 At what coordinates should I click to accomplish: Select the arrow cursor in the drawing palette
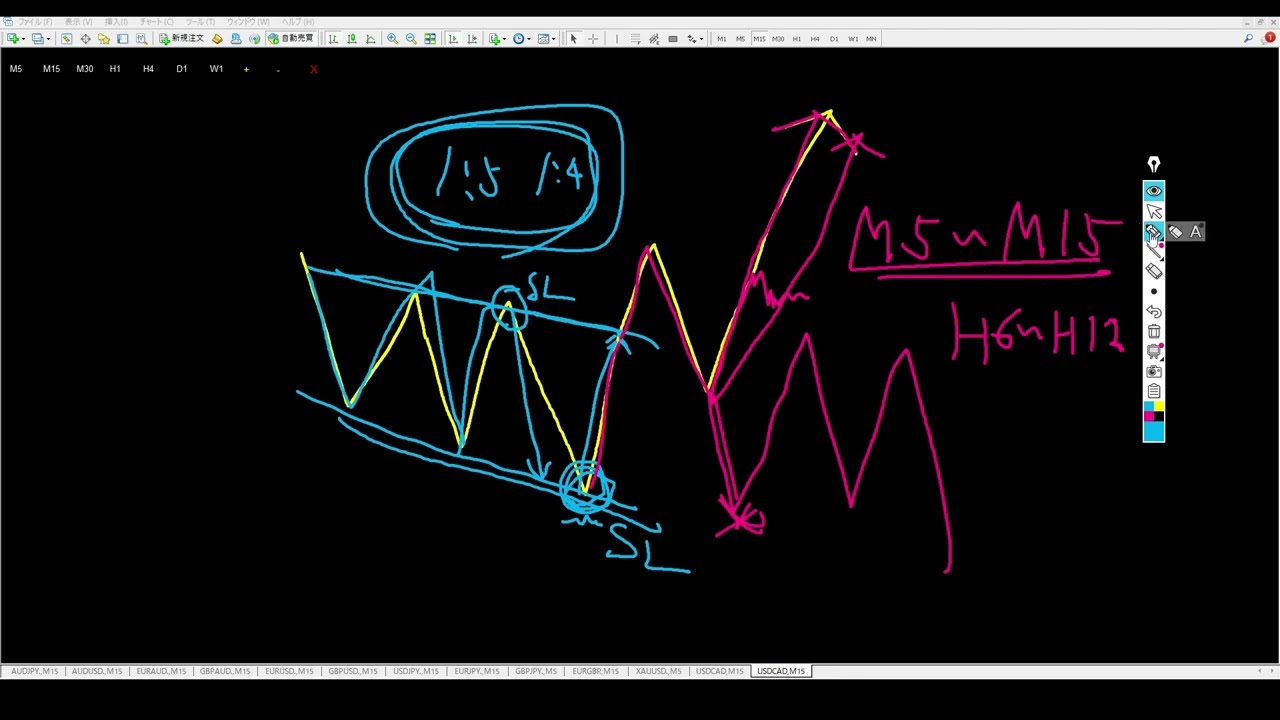[1154, 211]
